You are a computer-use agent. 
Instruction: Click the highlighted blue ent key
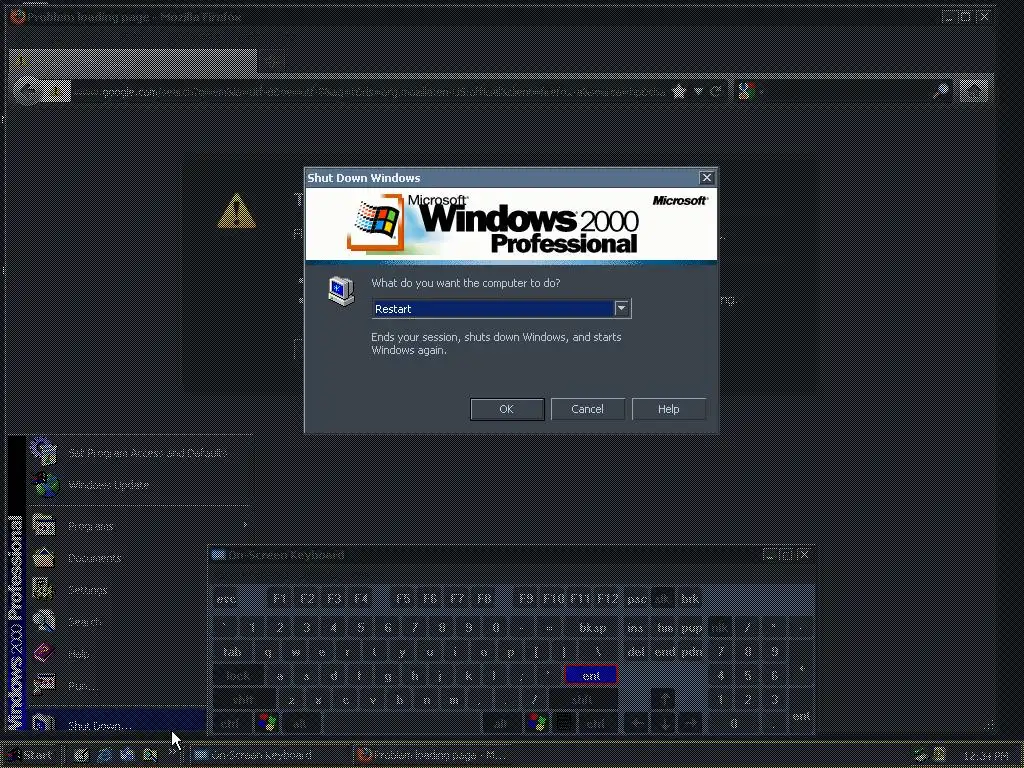[591, 675]
